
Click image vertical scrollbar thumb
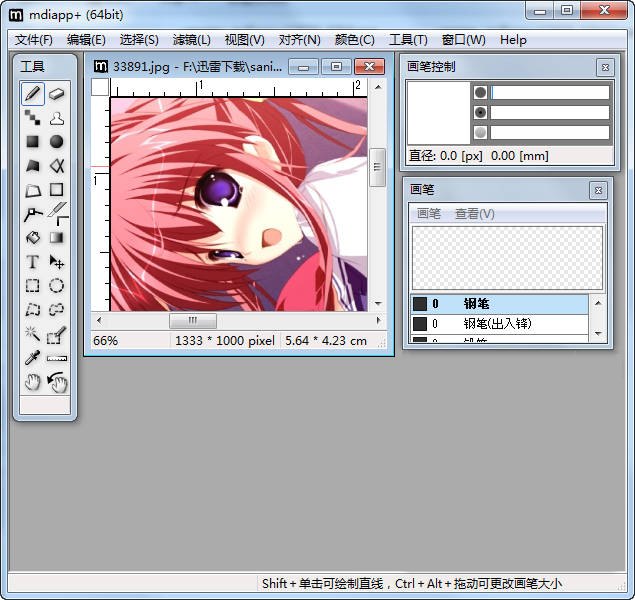(x=377, y=167)
